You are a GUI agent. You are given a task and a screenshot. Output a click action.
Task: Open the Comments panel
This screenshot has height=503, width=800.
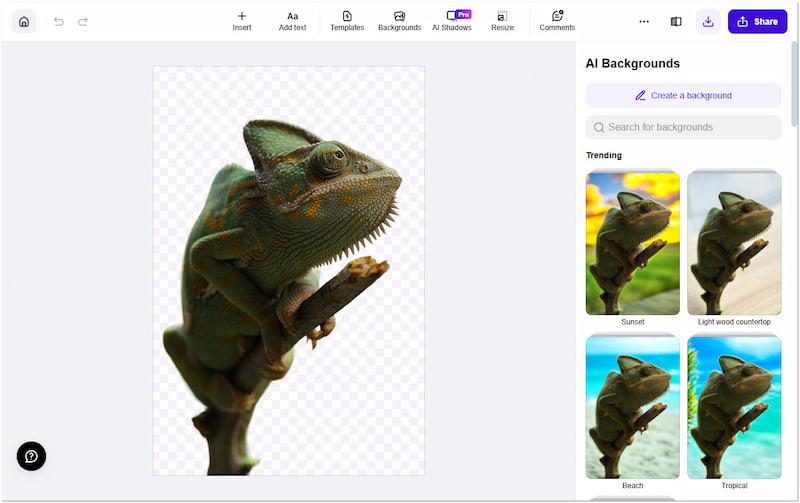(x=557, y=21)
